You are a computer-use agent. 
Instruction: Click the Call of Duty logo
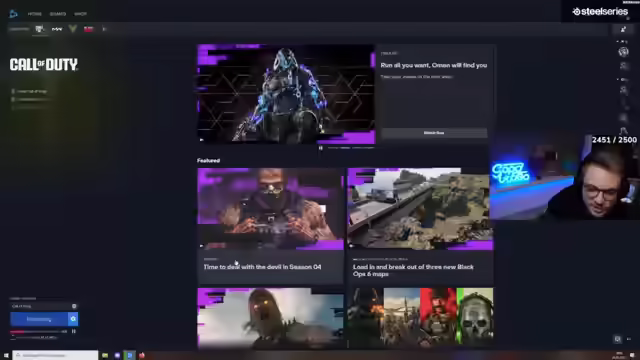click(44, 64)
